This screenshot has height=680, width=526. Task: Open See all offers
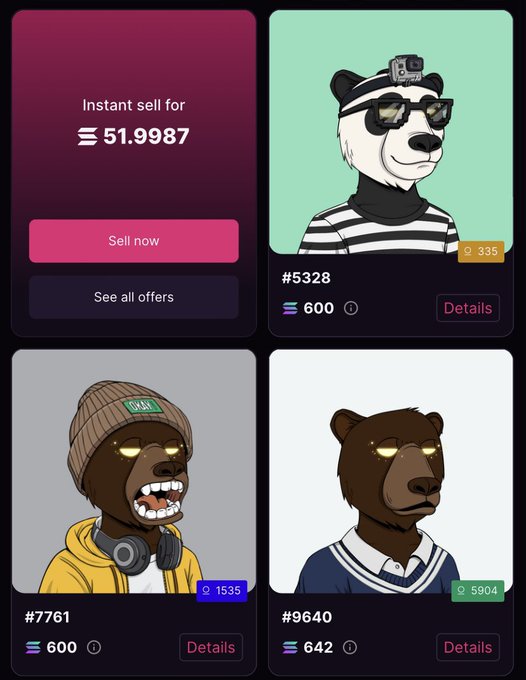[134, 297]
